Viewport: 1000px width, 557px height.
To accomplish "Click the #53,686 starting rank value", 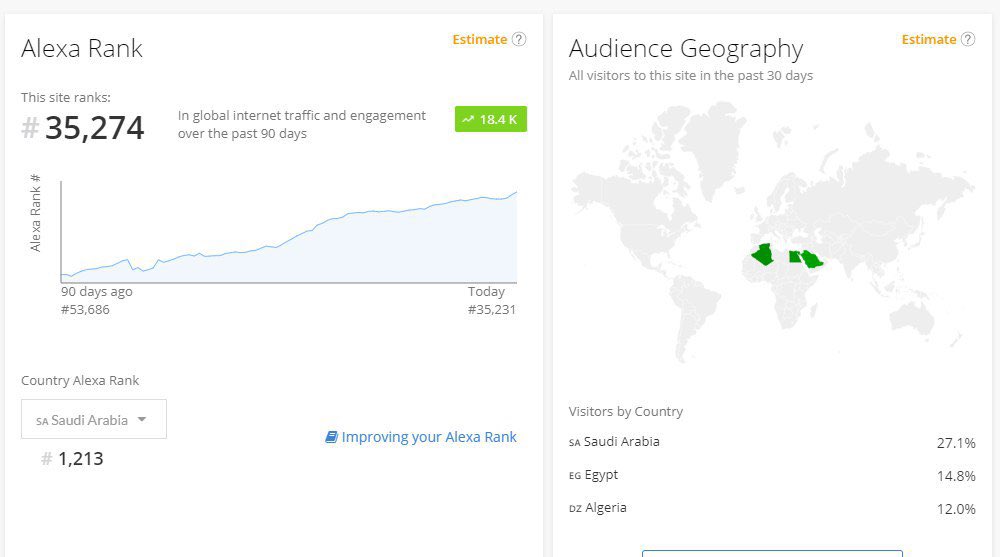I will pos(85,309).
